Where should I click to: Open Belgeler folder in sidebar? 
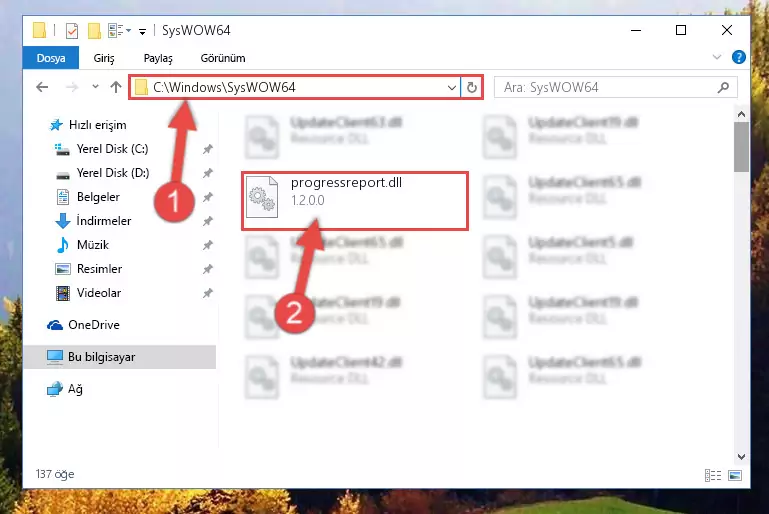point(98,197)
